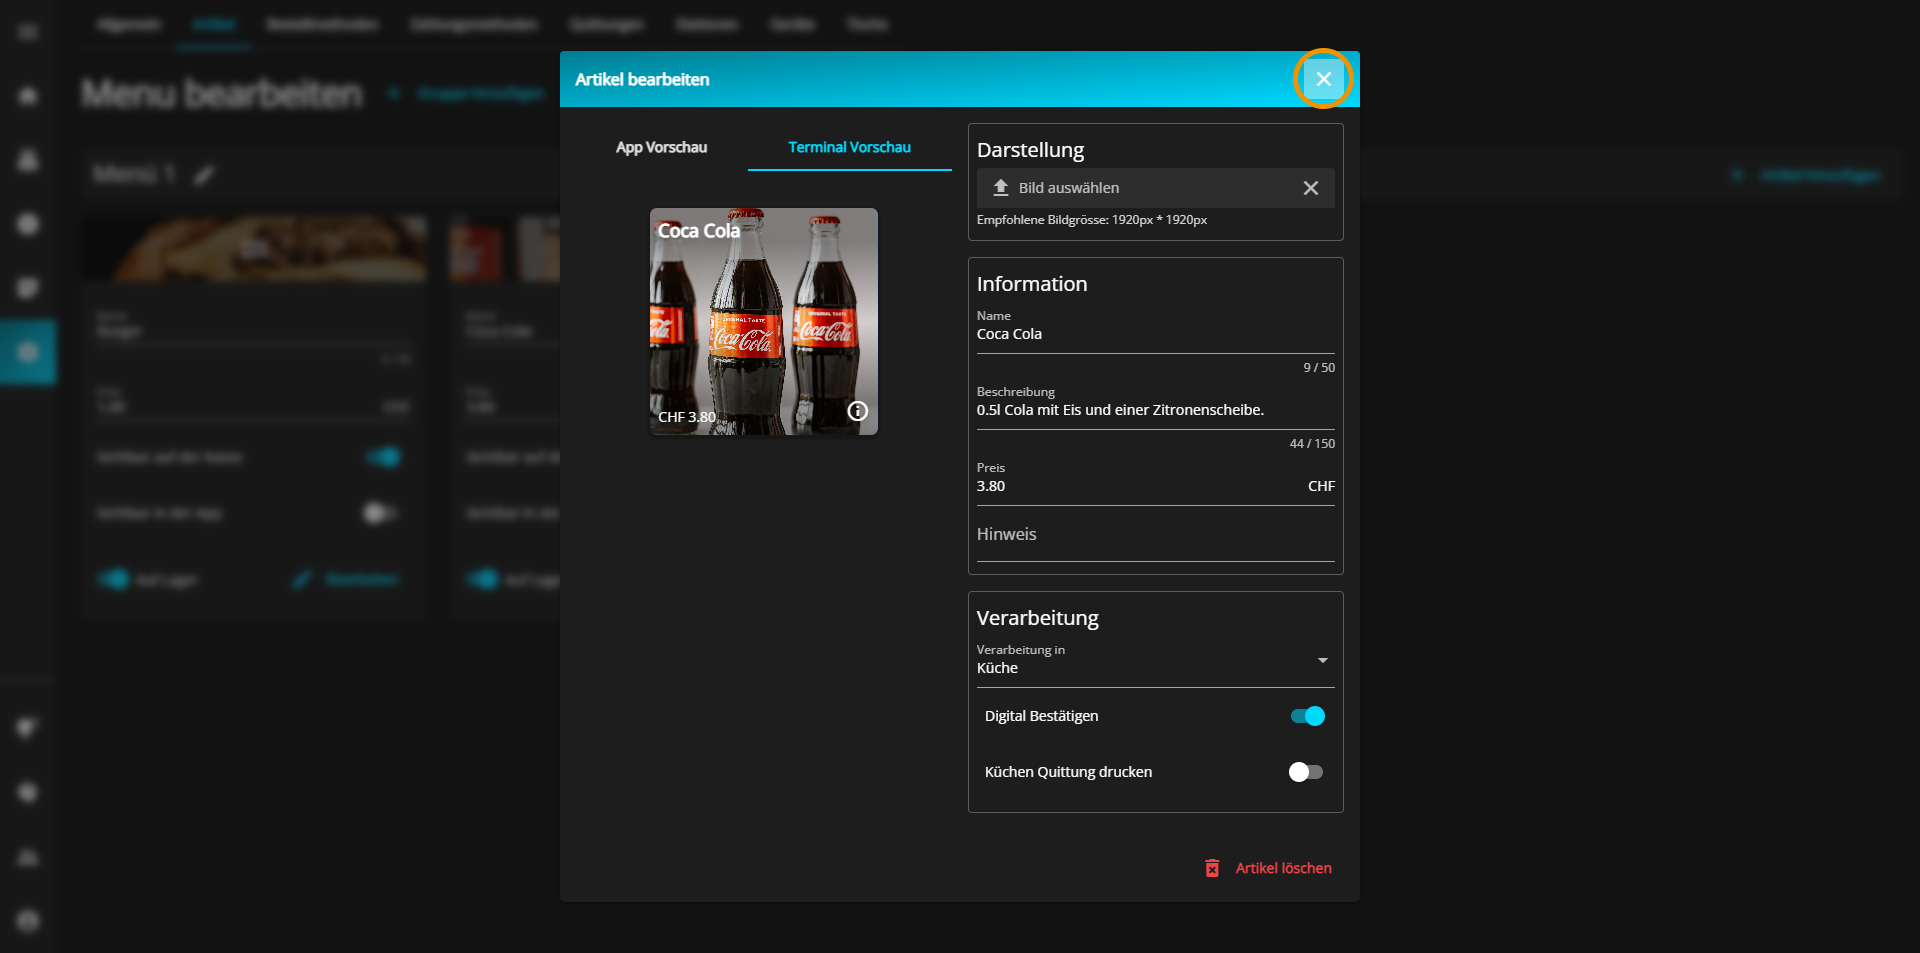This screenshot has height=953, width=1920.
Task: Click the pencil icon next to Menü 1
Action: click(x=204, y=175)
